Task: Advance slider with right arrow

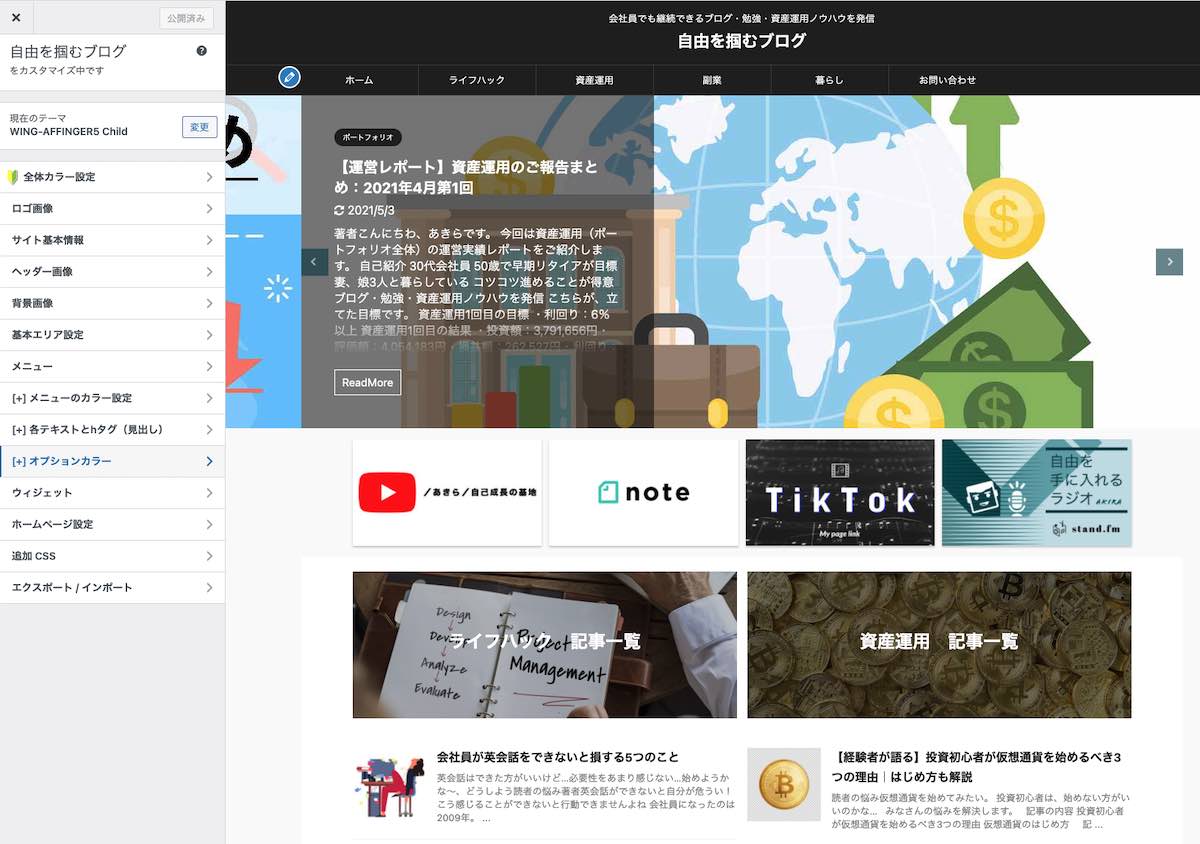Action: [x=1169, y=262]
